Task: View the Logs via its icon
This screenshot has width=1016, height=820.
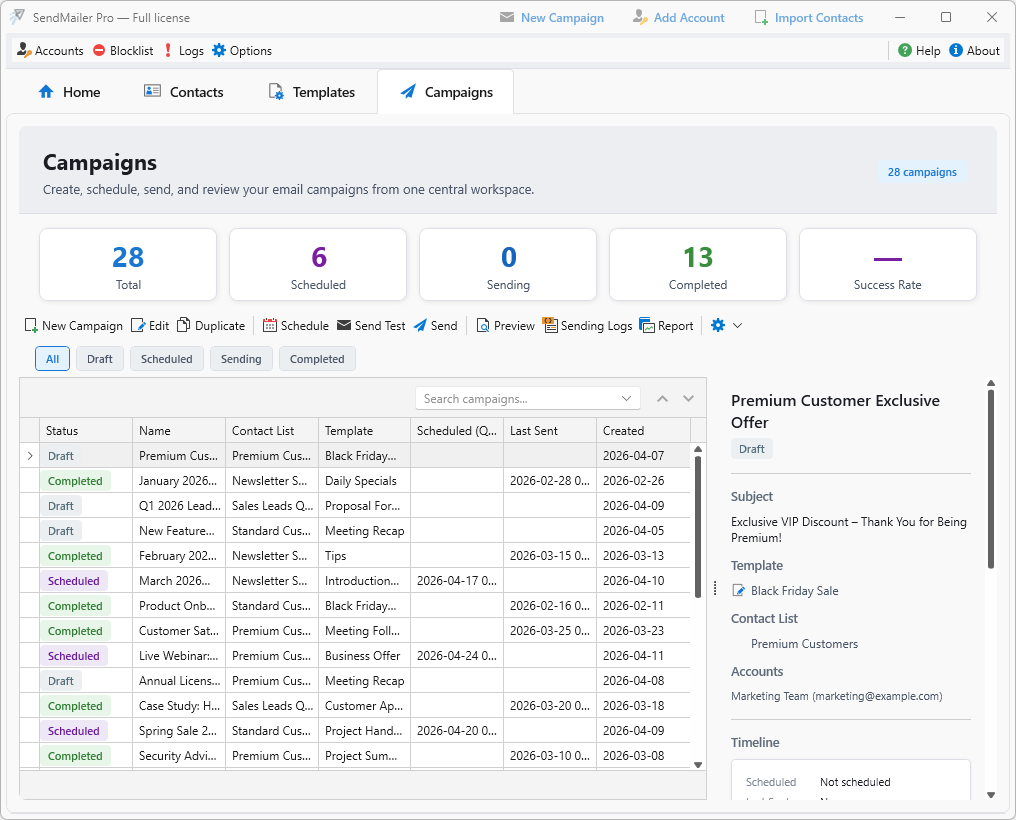Action: (x=170, y=50)
